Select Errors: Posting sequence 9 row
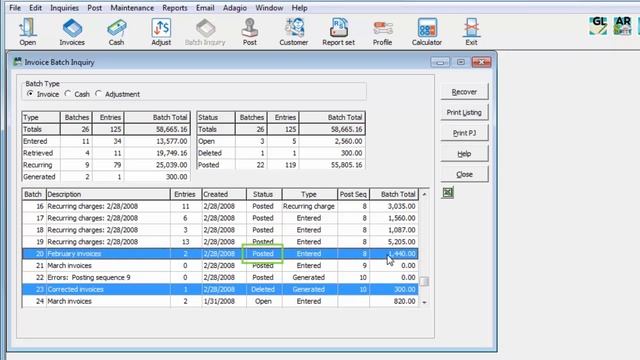The width and height of the screenshot is (640, 360). (x=220, y=277)
